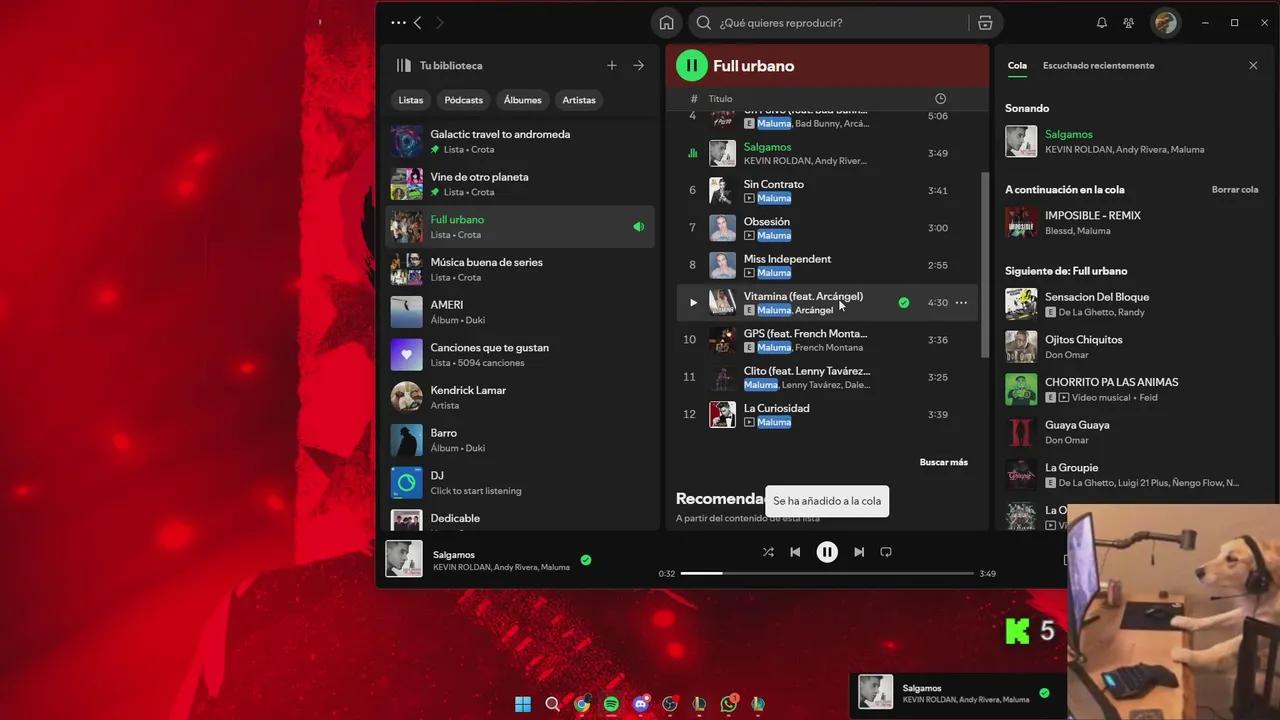Click the browse icon in search bar
Screen dimensions: 1280x720
pyautogui.click(x=985, y=23)
